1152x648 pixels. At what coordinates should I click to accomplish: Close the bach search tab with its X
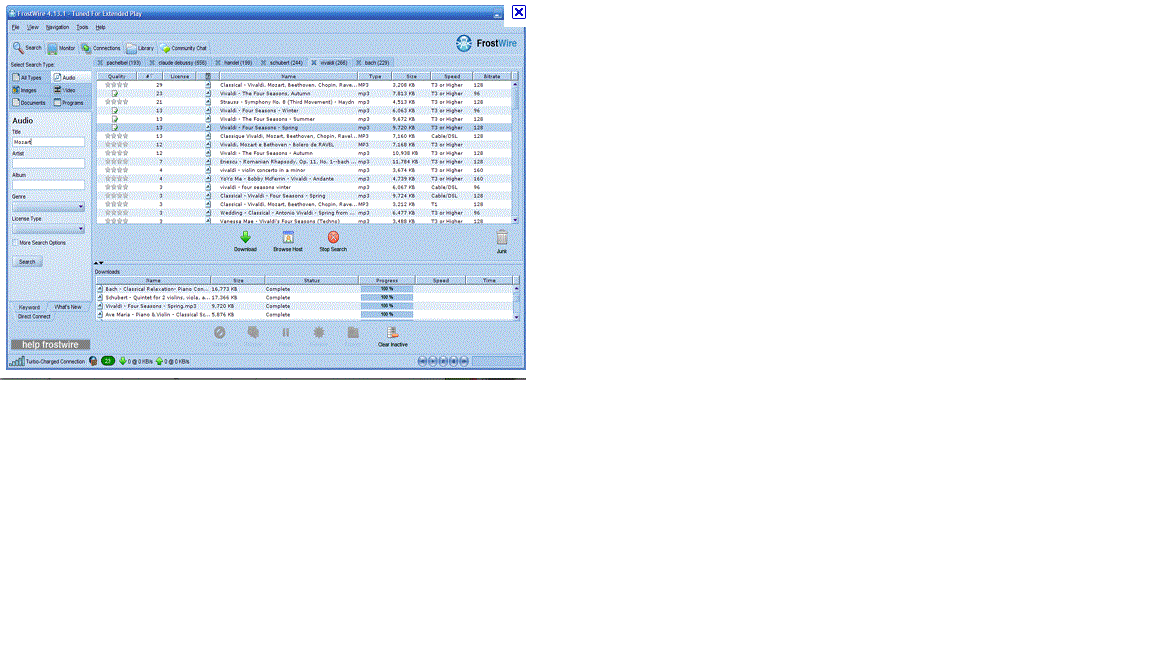coord(359,63)
